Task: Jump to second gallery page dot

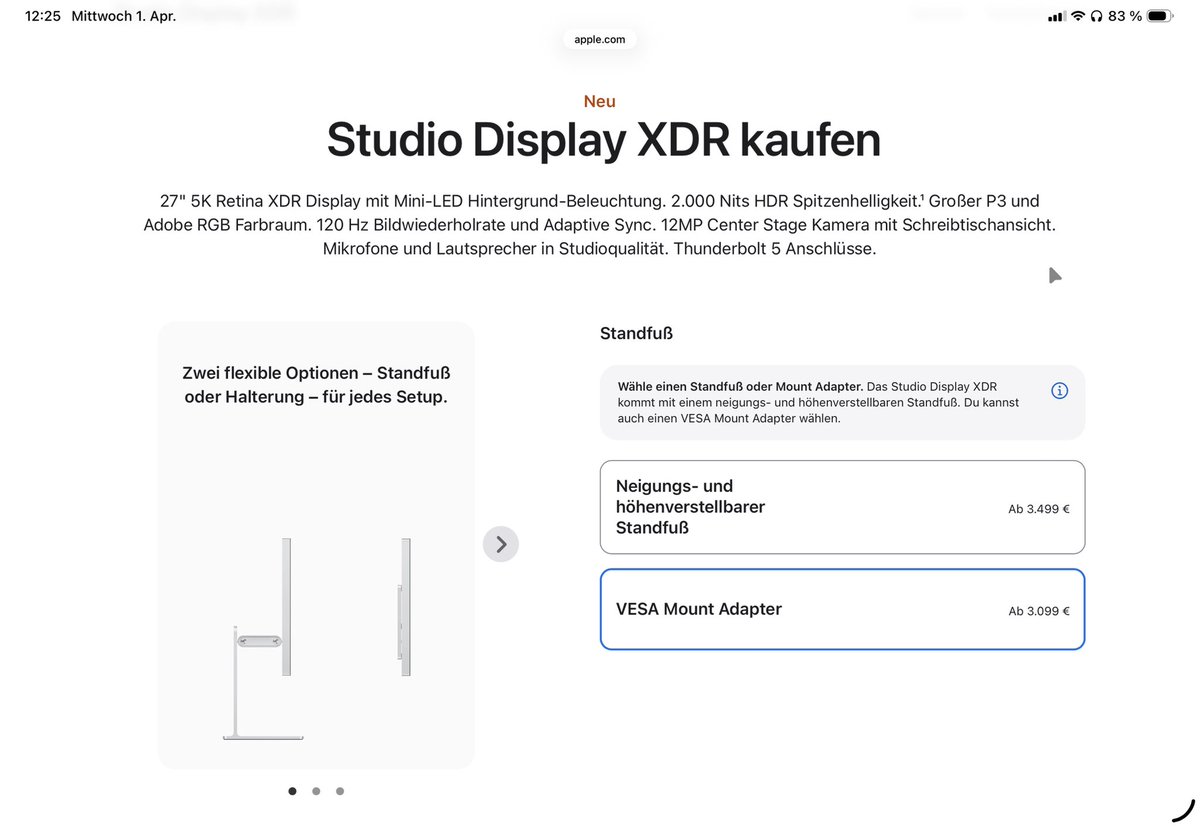Action: pyautogui.click(x=316, y=791)
